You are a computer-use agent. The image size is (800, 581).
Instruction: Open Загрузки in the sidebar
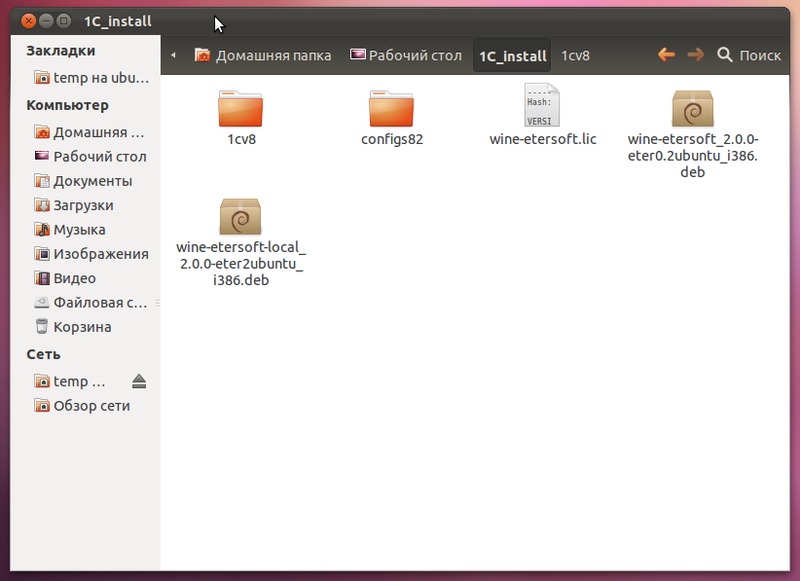(83, 205)
